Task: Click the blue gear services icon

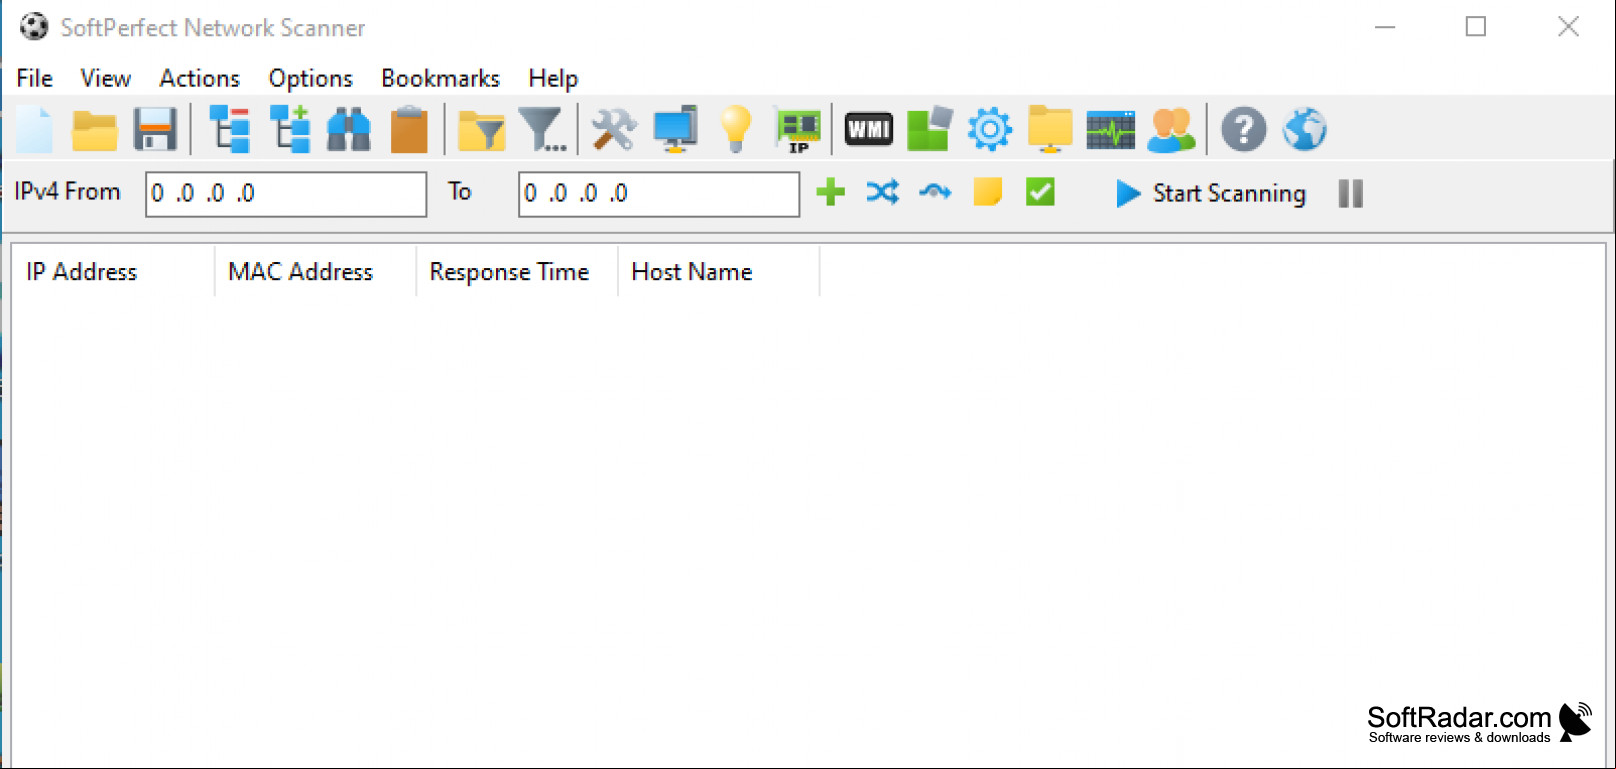Action: [x=990, y=130]
